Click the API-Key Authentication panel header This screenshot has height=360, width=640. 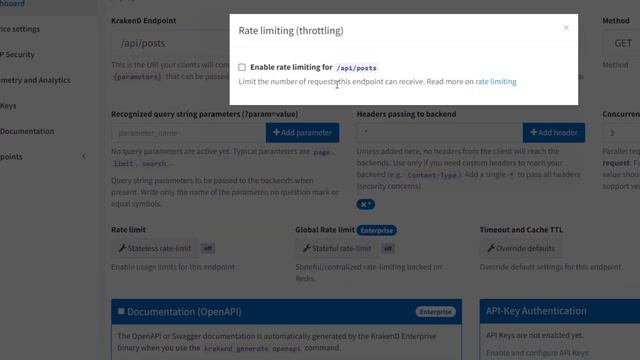click(x=560, y=311)
